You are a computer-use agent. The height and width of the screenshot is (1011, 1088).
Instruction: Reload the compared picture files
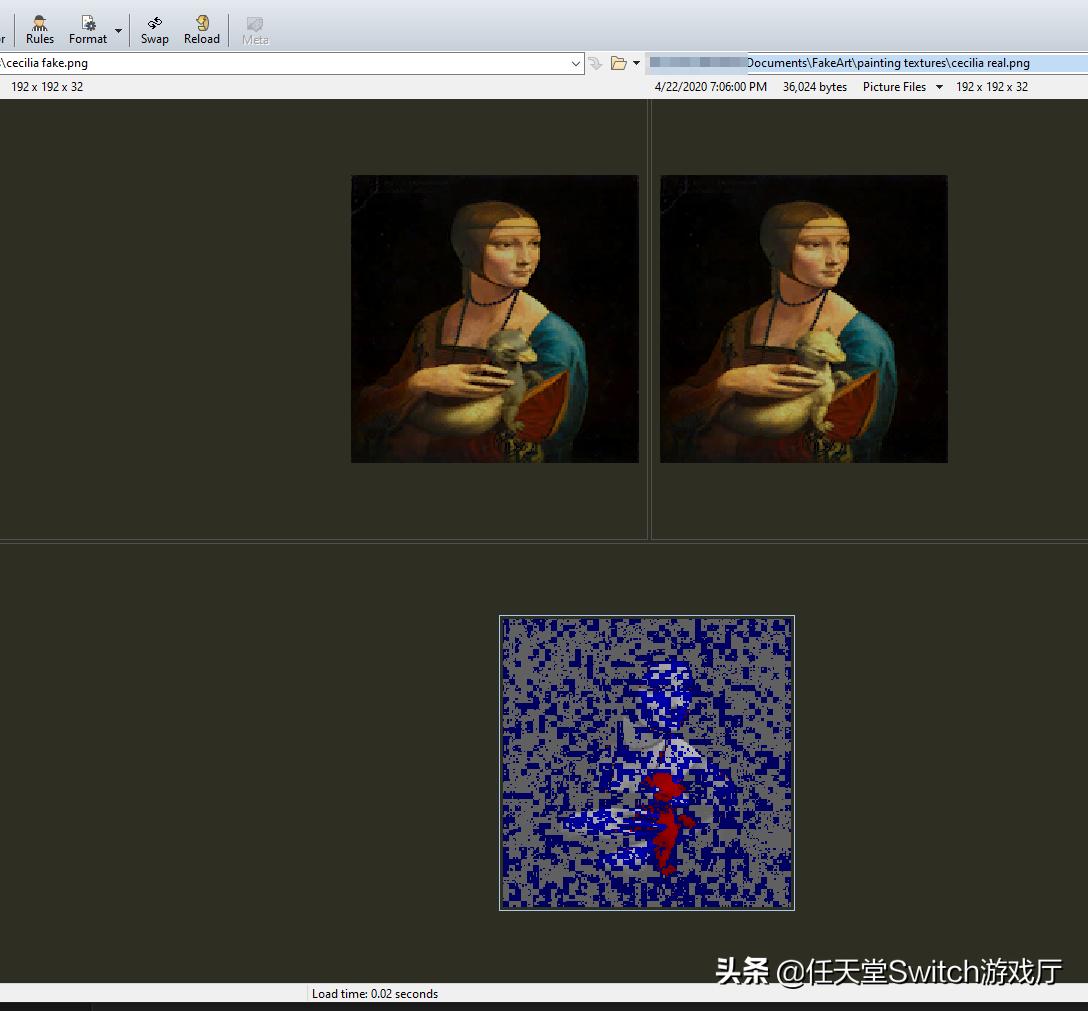tap(202, 31)
